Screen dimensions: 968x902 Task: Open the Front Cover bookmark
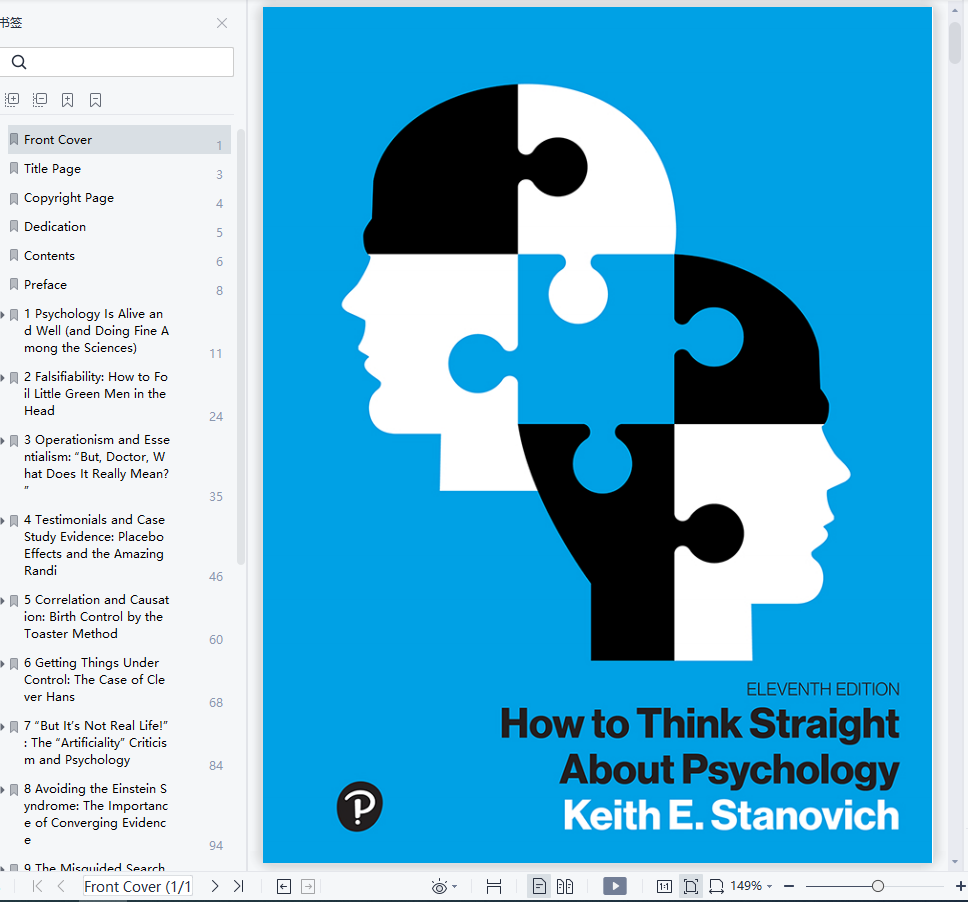pos(119,140)
